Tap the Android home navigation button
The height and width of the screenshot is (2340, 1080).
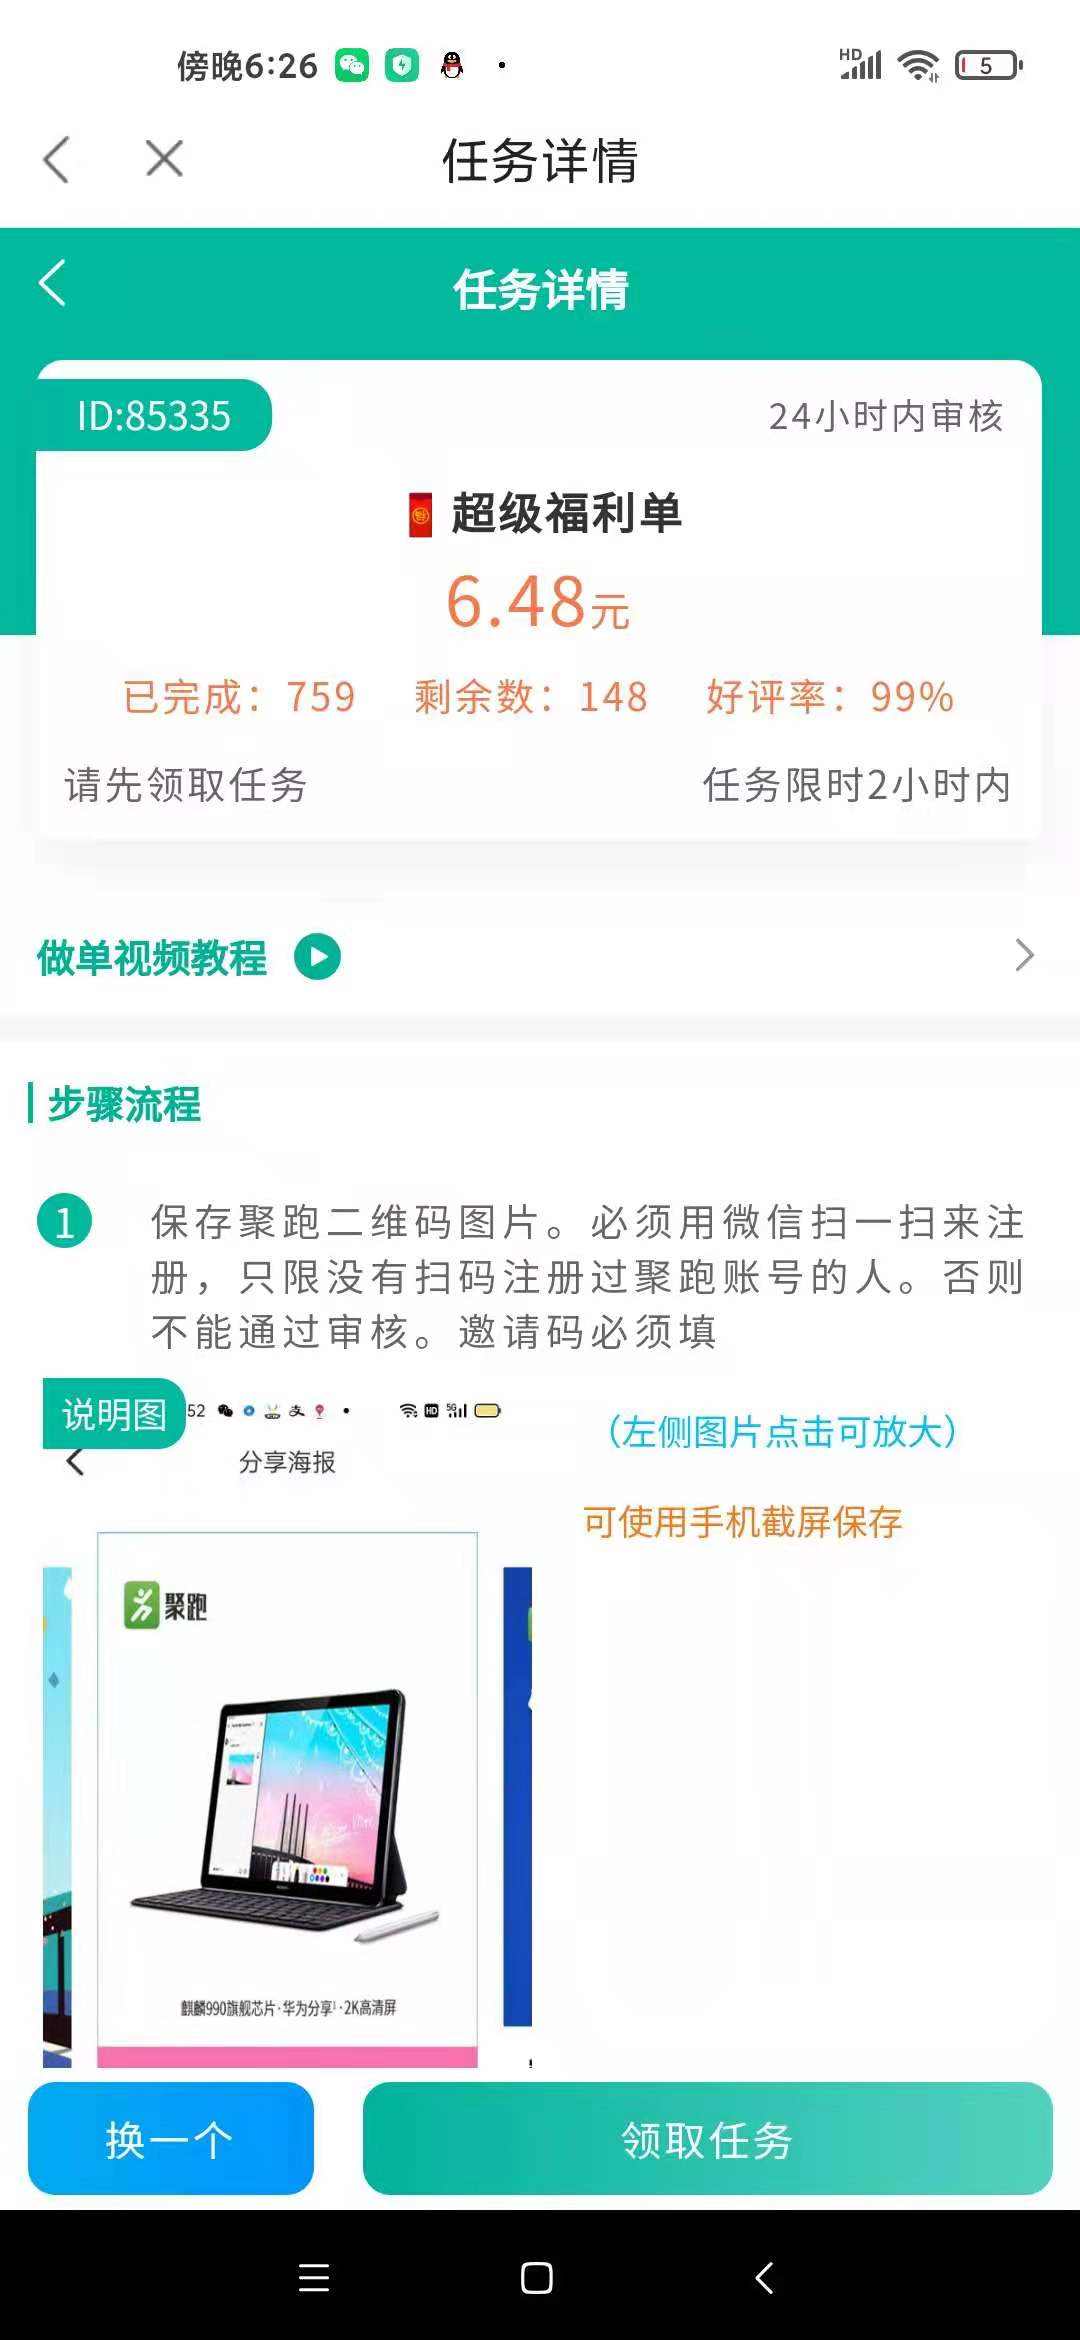(x=537, y=2277)
